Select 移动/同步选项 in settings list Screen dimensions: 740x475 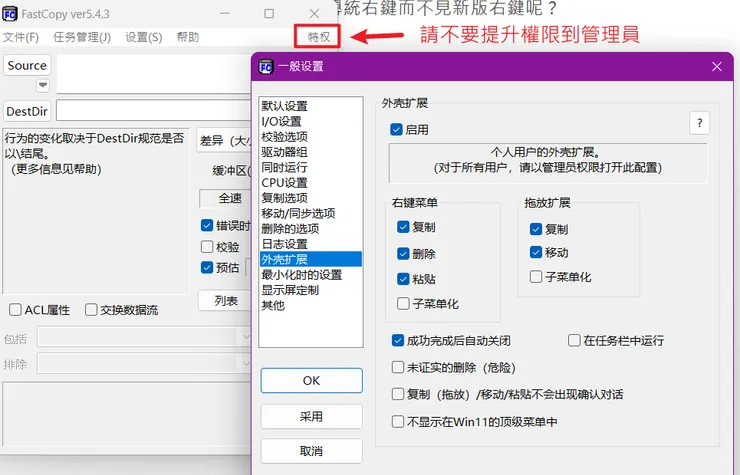pyautogui.click(x=311, y=213)
